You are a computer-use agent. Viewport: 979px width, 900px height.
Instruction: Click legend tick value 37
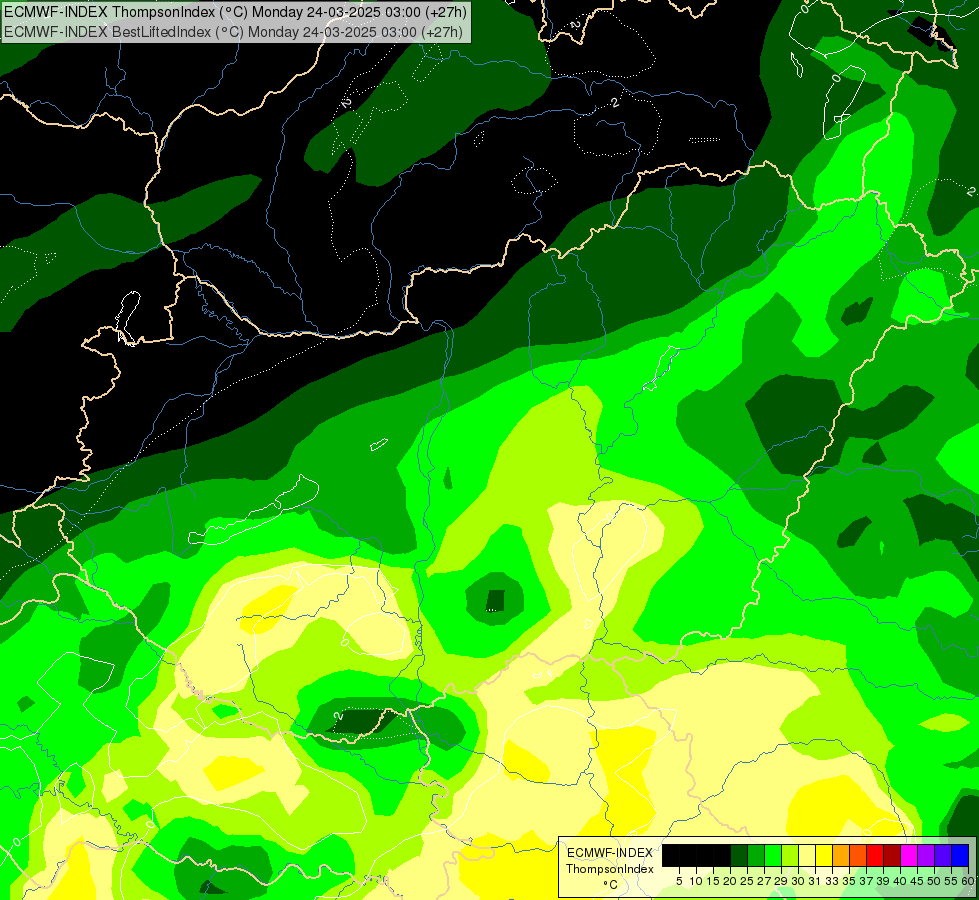point(865,881)
